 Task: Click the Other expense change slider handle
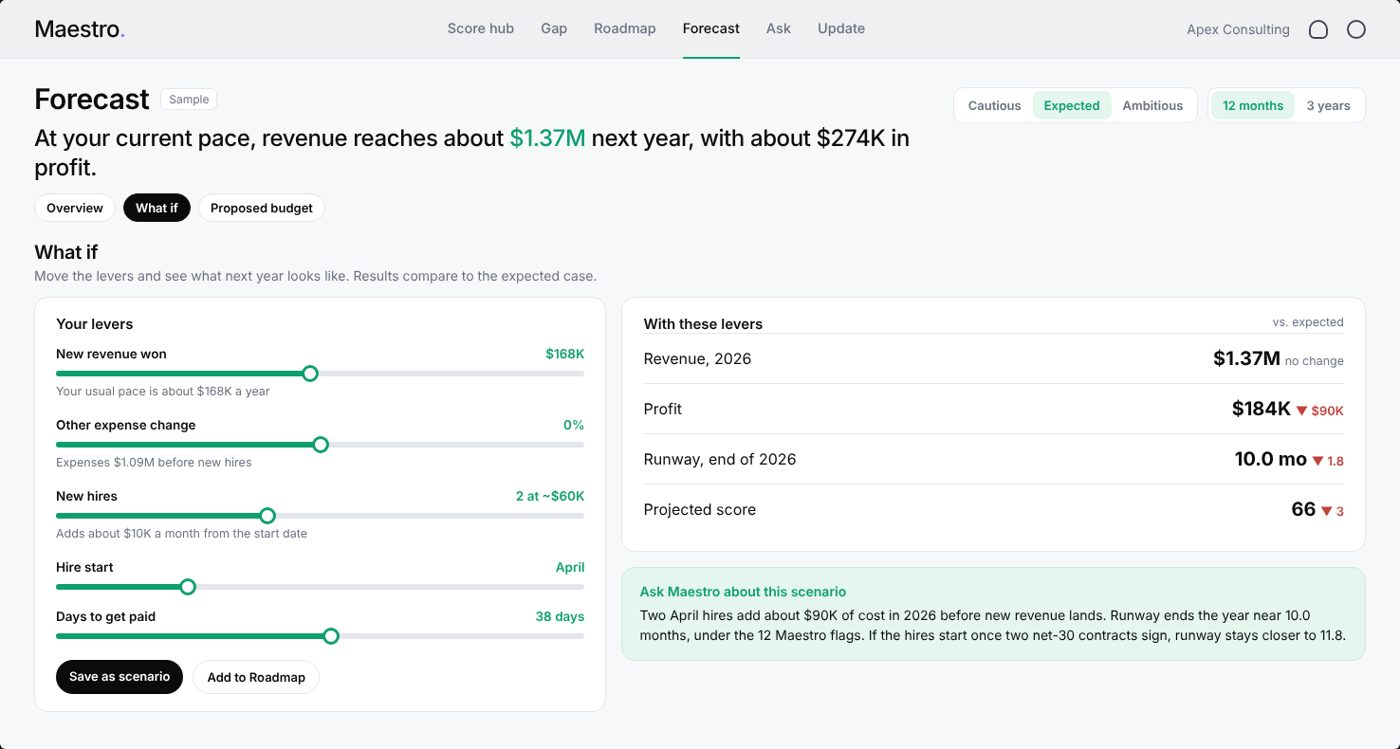(320, 444)
